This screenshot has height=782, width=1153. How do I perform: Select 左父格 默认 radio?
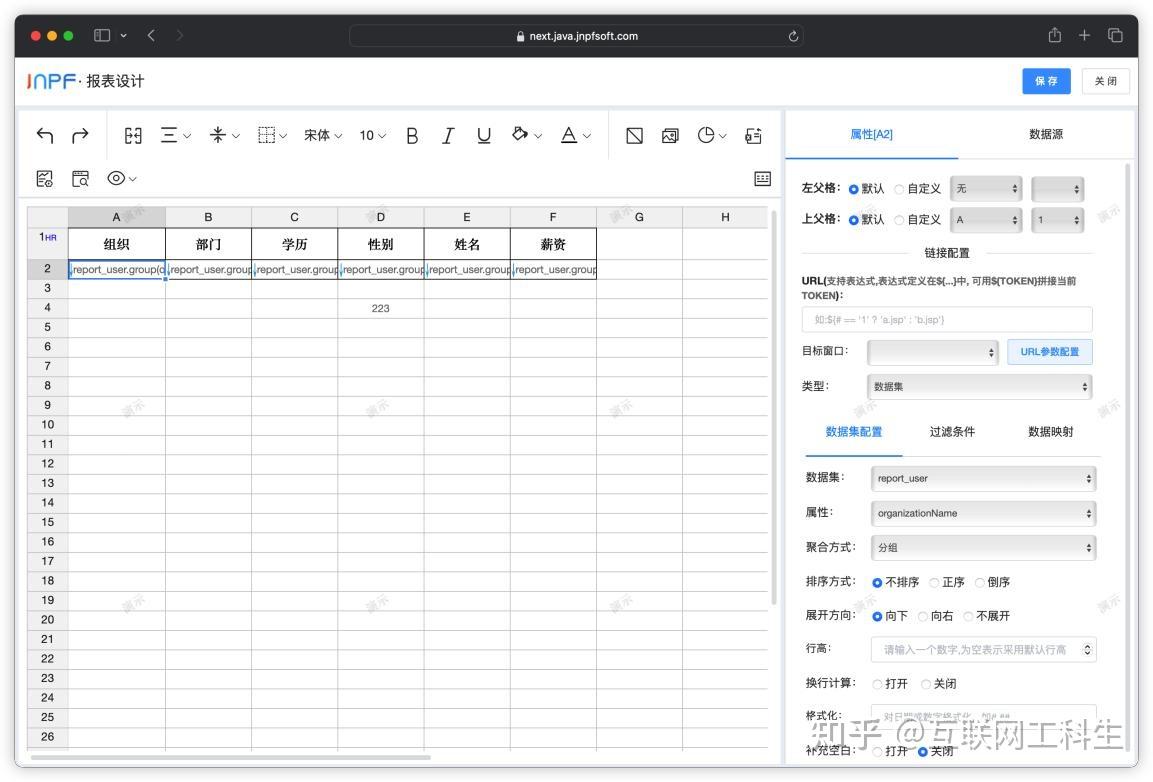pyautogui.click(x=854, y=189)
